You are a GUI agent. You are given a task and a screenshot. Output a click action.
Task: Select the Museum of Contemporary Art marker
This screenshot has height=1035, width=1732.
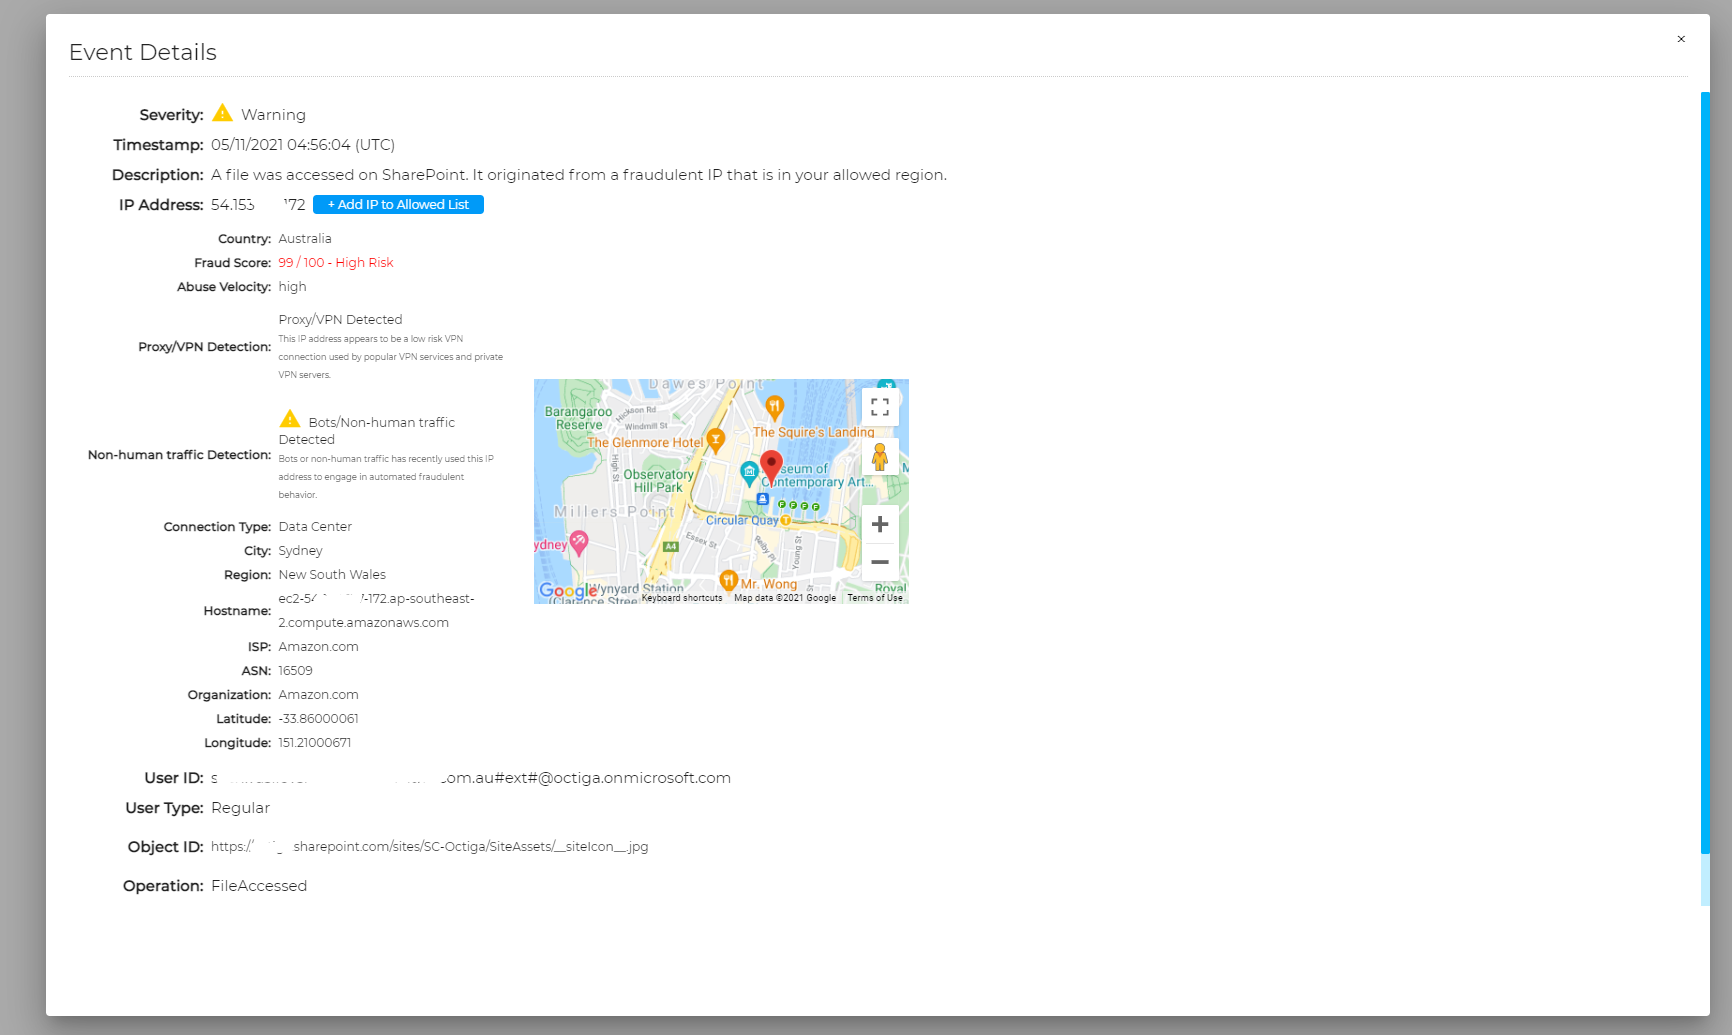(x=749, y=473)
